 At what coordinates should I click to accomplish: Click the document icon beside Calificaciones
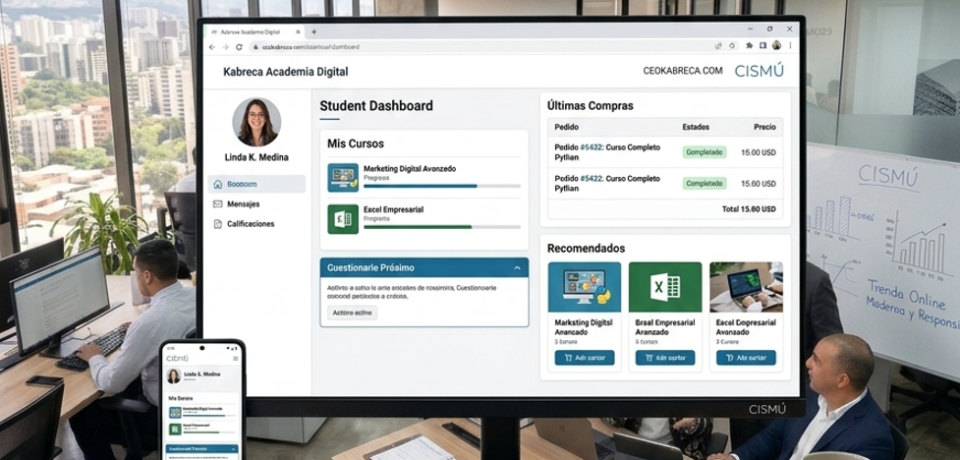coord(217,224)
